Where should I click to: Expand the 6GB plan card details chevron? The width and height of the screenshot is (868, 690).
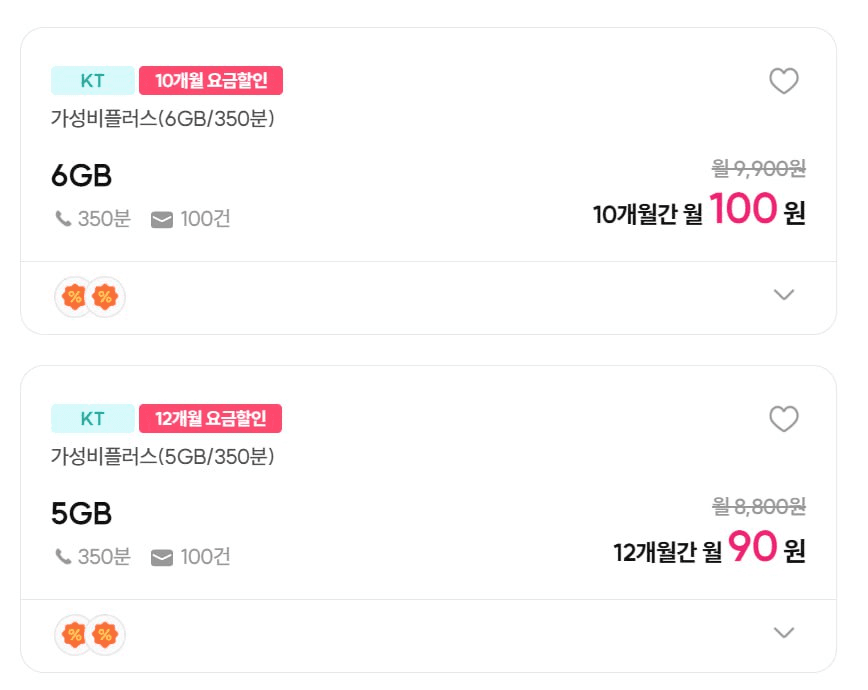click(784, 294)
